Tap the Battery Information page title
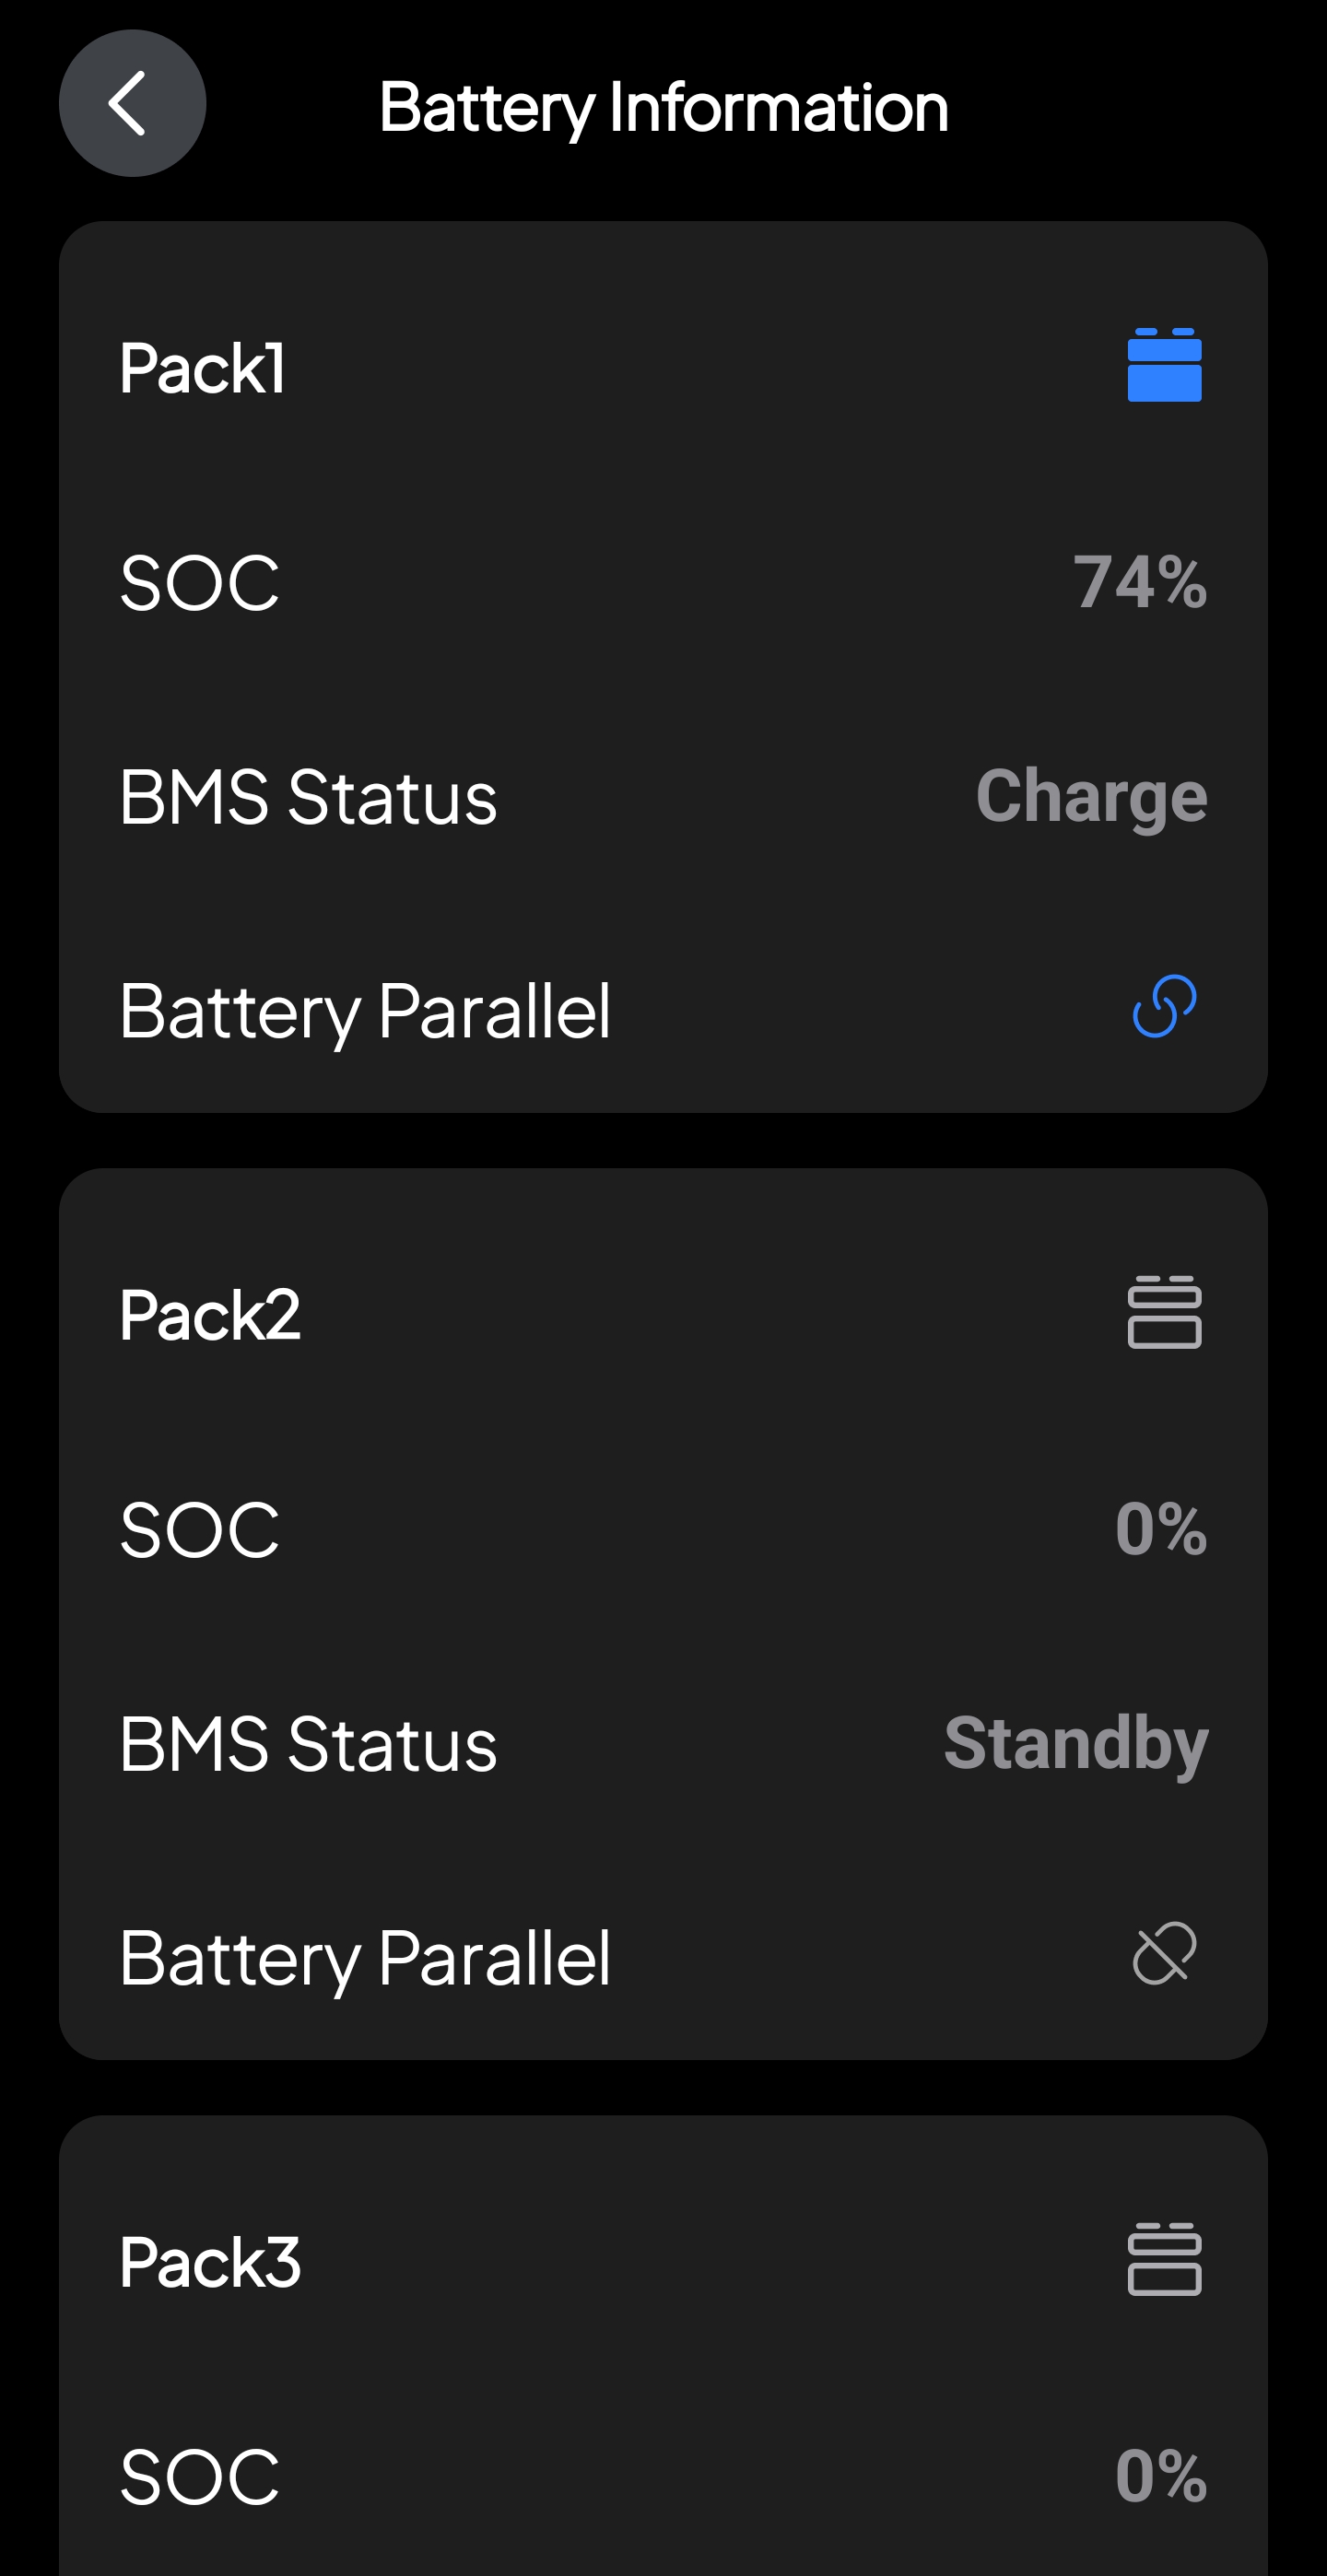This screenshot has width=1327, height=2576. 663,107
